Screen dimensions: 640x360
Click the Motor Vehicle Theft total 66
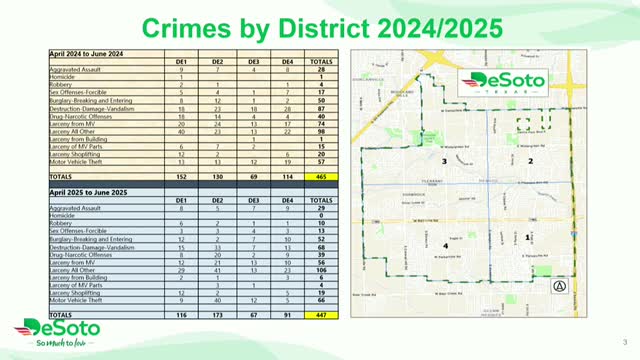321,300
